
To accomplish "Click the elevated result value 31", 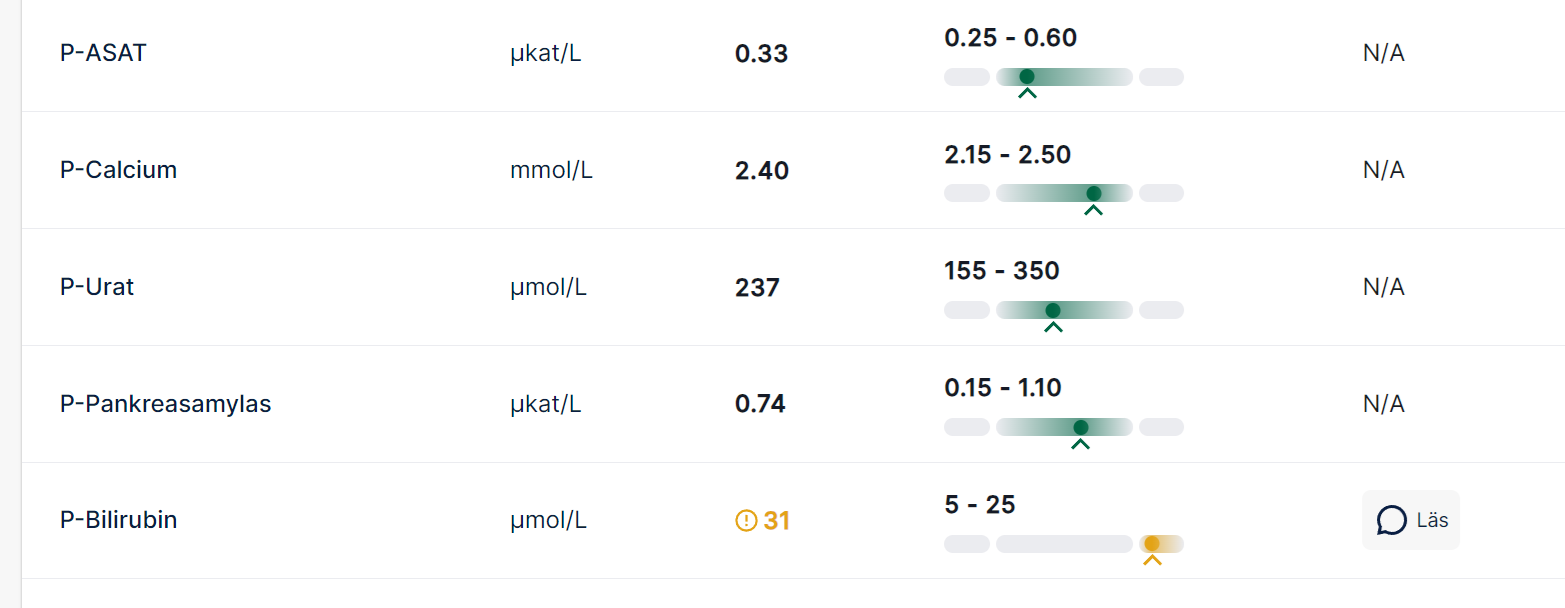I will (777, 521).
